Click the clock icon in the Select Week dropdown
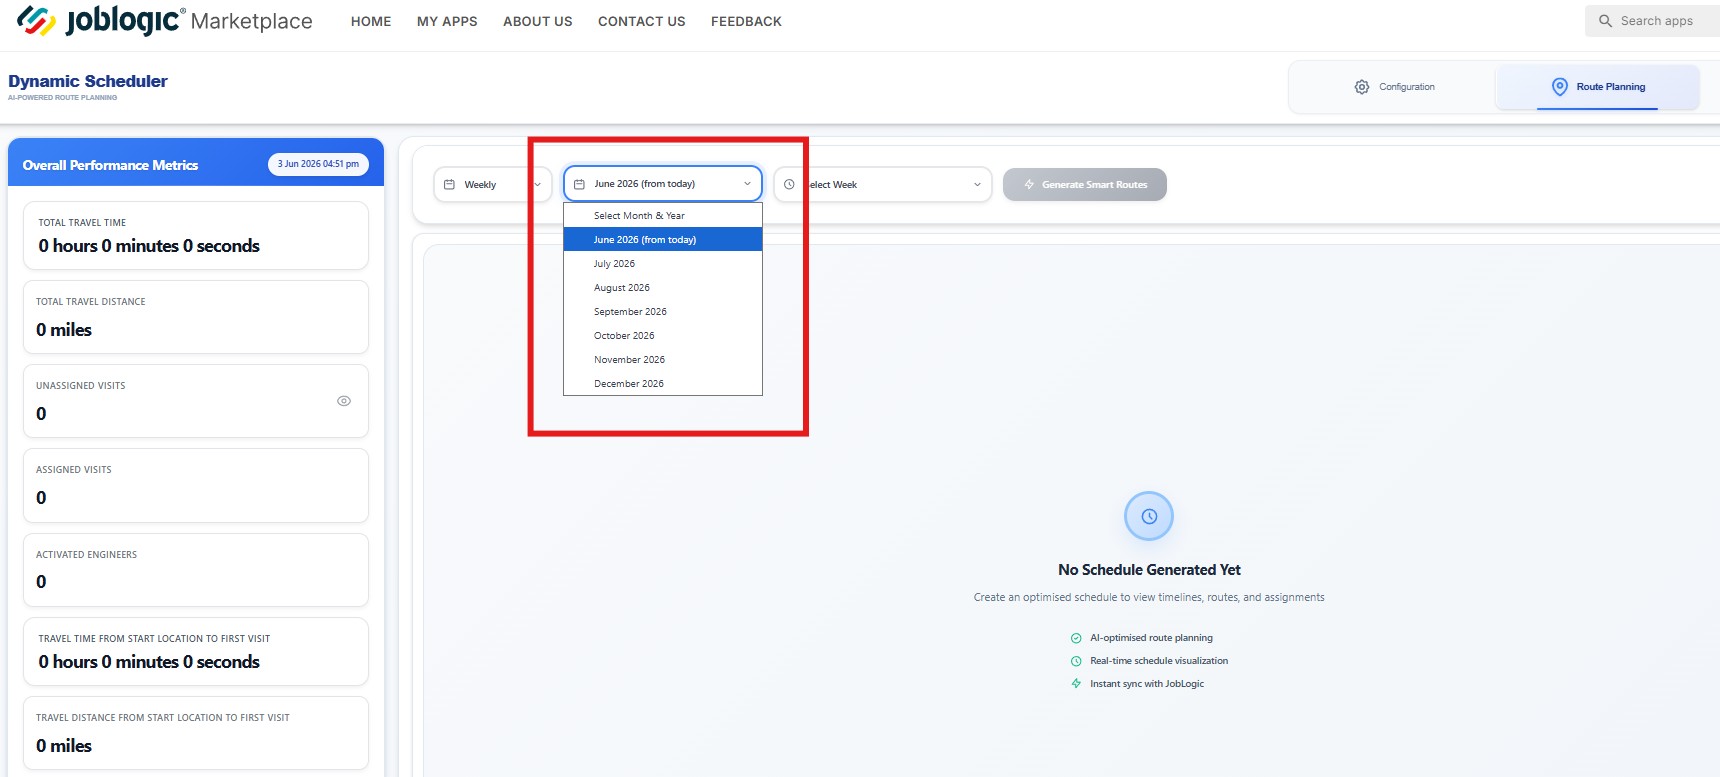1720x777 pixels. coord(789,184)
